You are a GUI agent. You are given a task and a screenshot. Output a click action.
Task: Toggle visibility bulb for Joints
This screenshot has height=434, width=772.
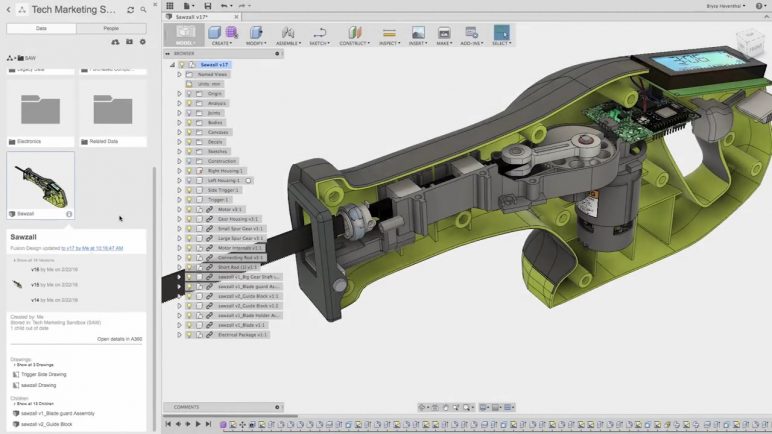pyautogui.click(x=189, y=113)
